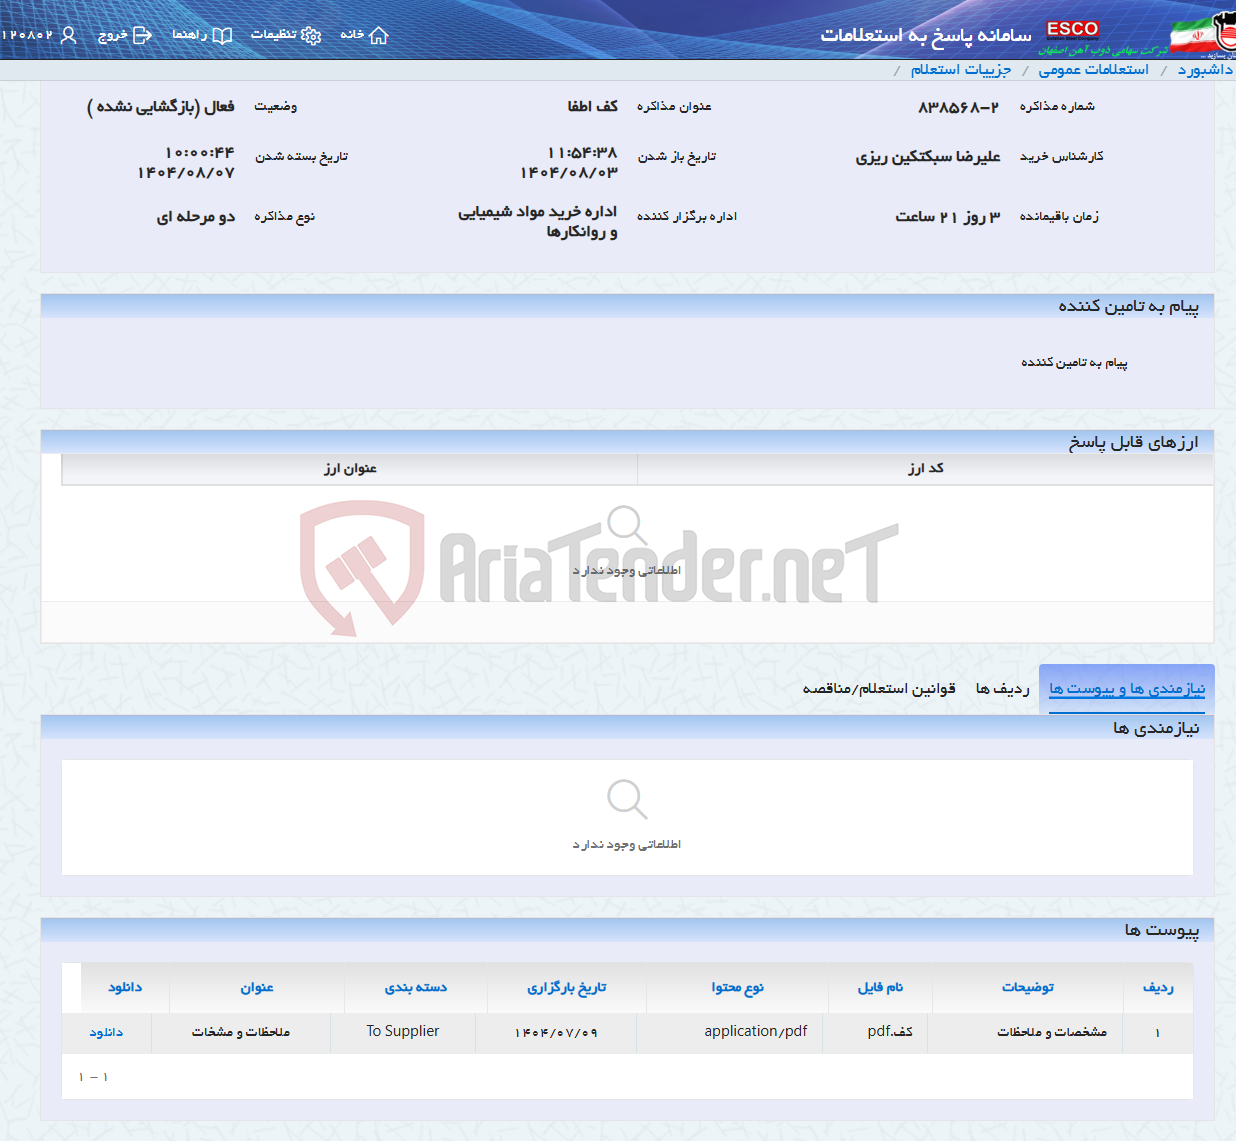Click the user profile icon beside ۱۲۰۸۰۲

pos(67,34)
